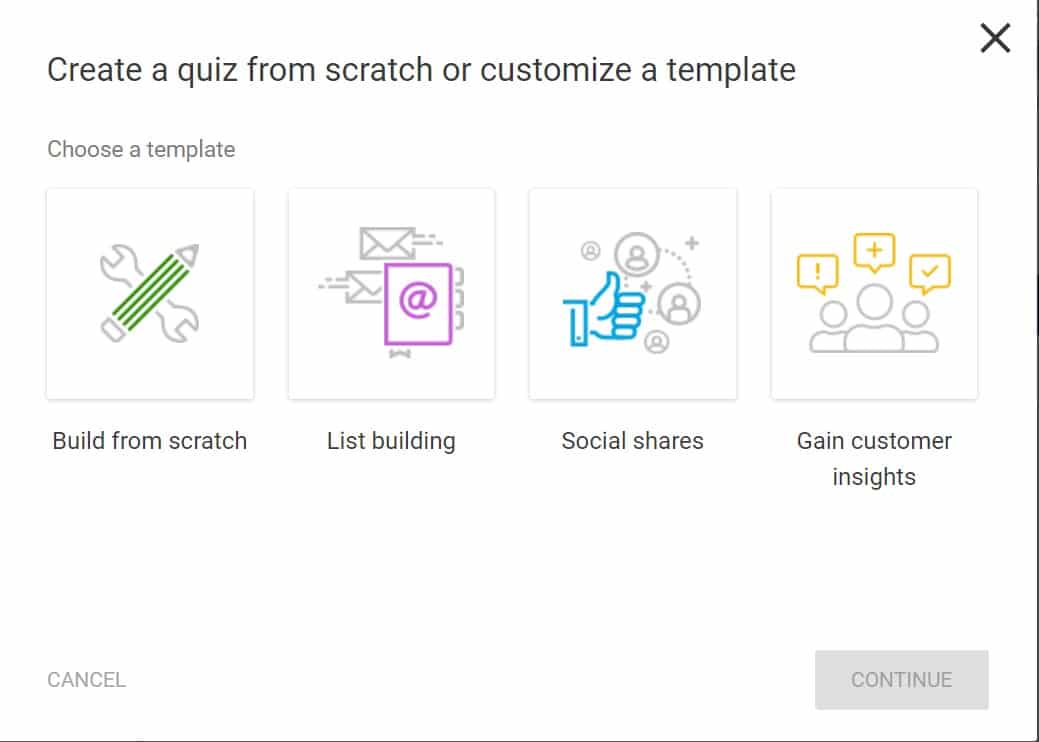Select the "List building" template label
This screenshot has height=742, width=1039.
(x=391, y=441)
